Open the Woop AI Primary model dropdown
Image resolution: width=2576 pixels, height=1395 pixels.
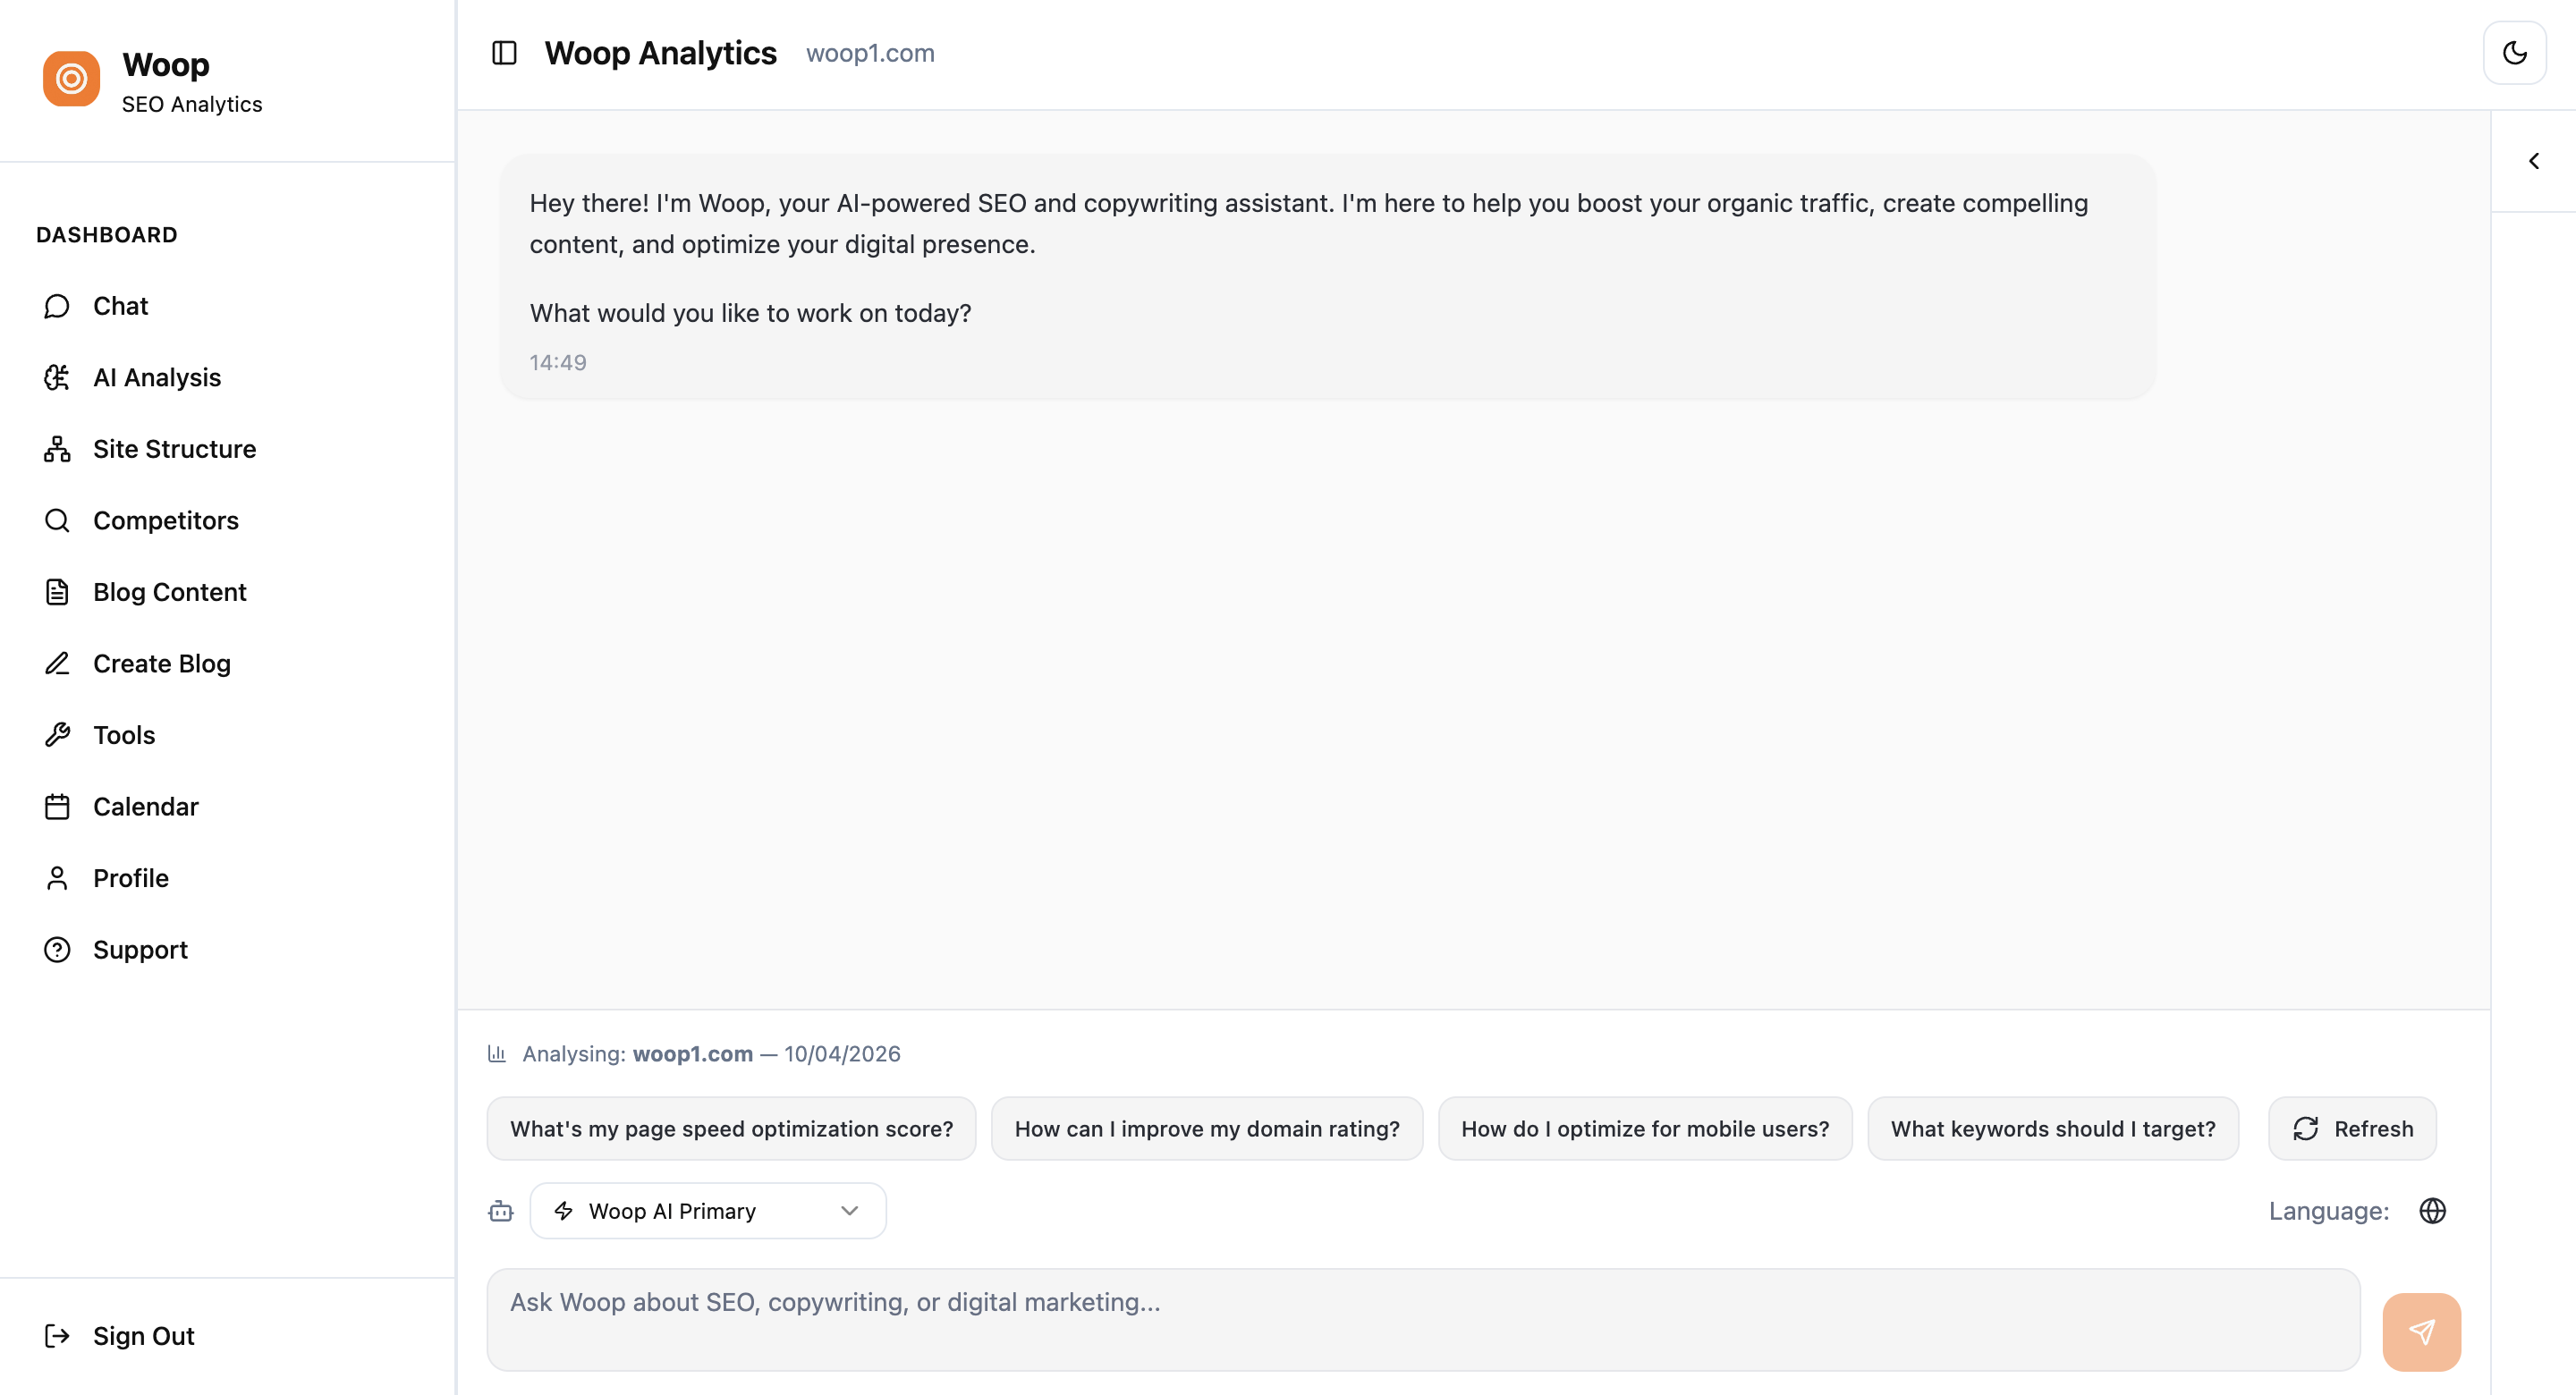[707, 1211]
